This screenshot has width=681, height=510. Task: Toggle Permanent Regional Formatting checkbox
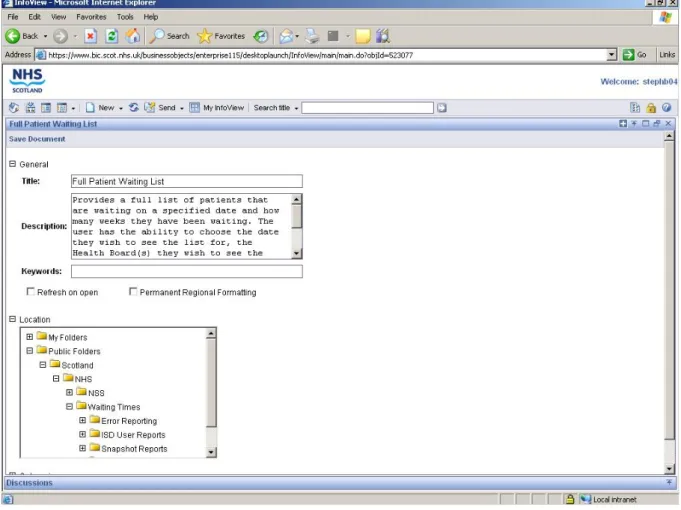pyautogui.click(x=133, y=291)
